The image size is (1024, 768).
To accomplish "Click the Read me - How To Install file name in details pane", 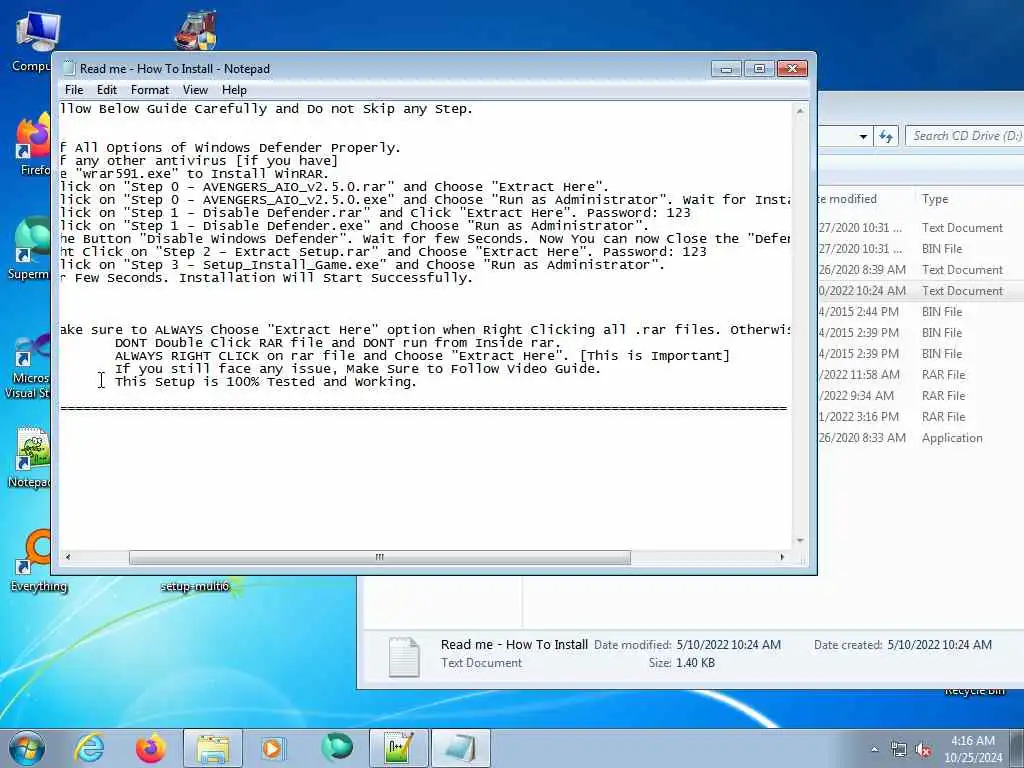I will coord(514,645).
